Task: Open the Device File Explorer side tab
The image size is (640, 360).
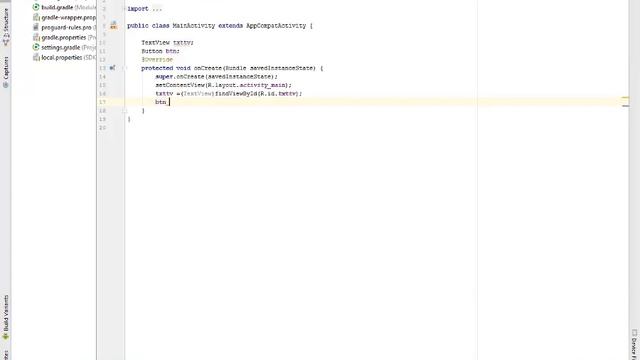Action: (x=634, y=344)
